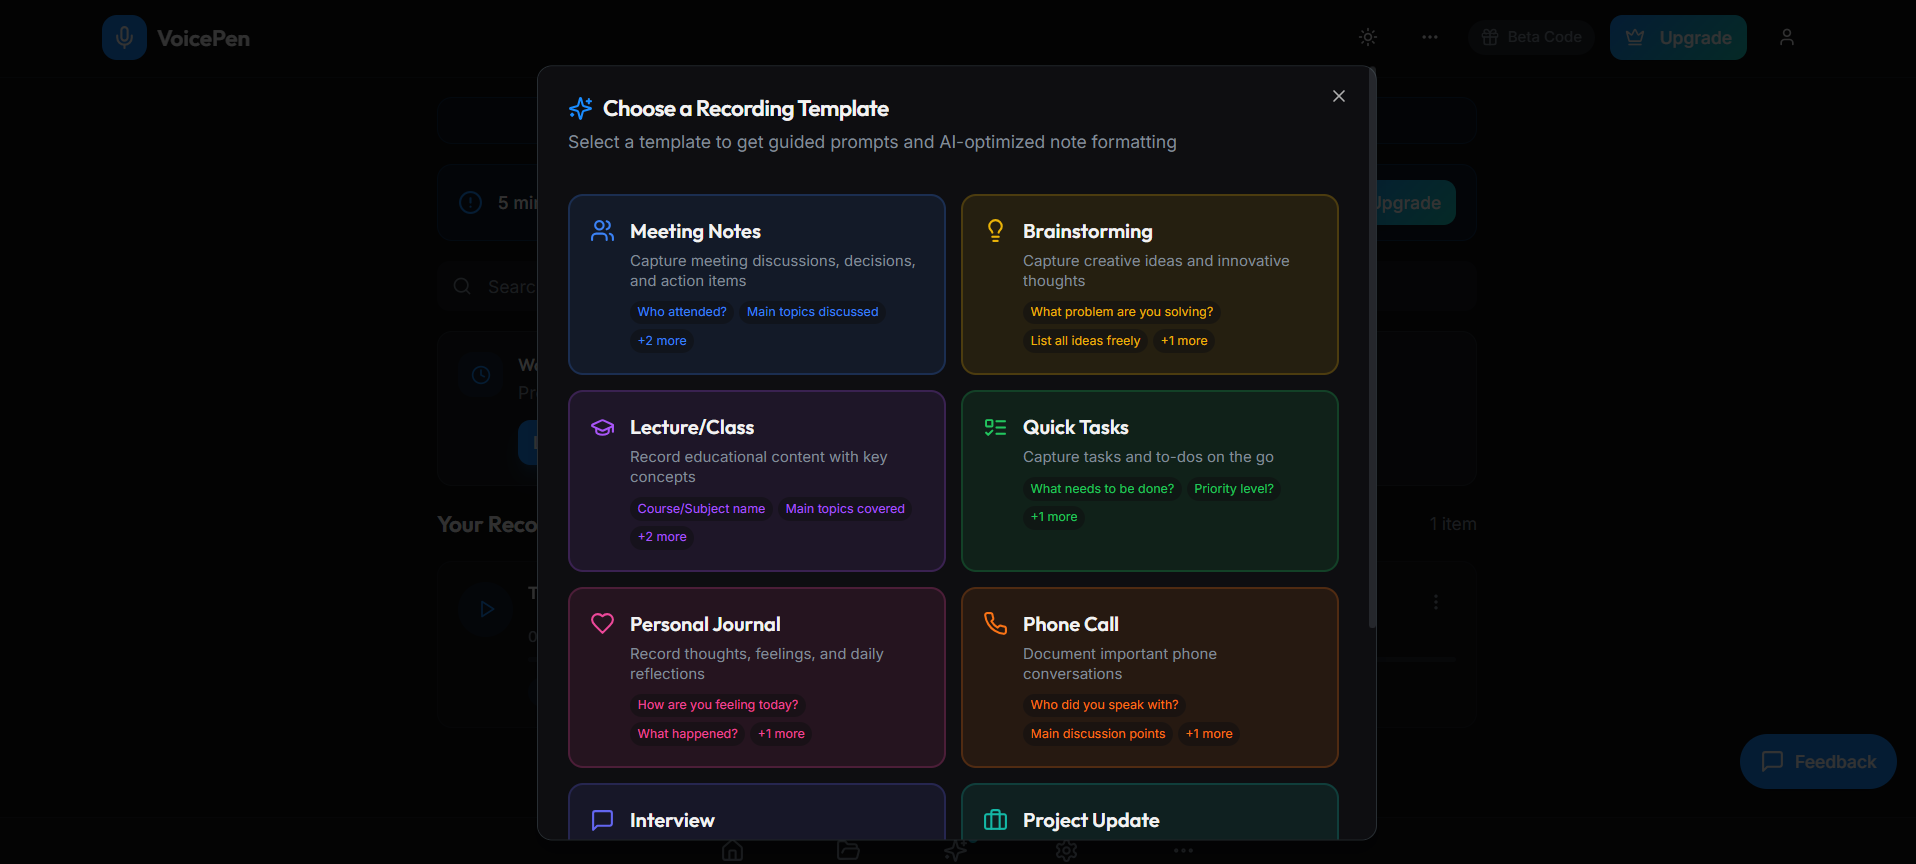The image size is (1916, 864).
Task: Open the recording row's three-dot menu
Action: coord(1436,602)
